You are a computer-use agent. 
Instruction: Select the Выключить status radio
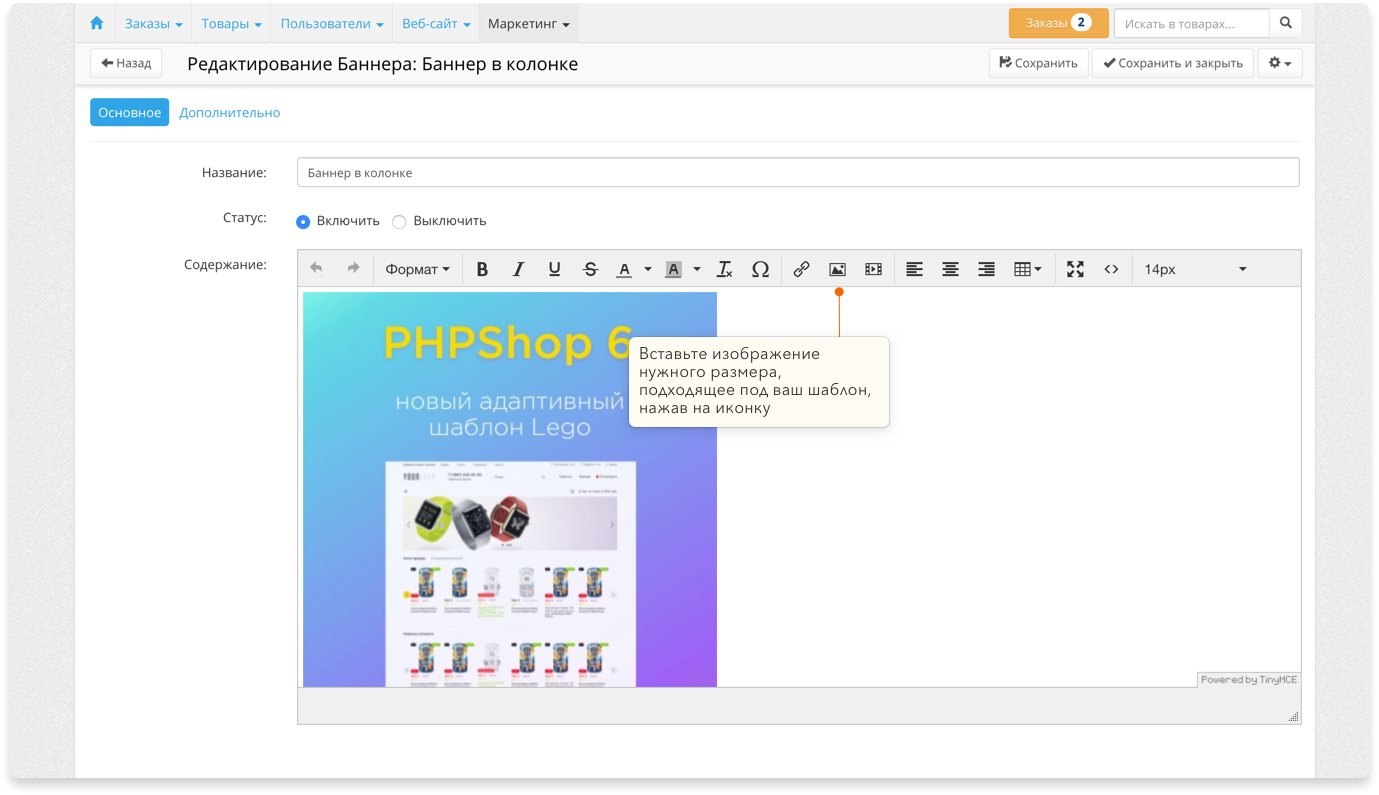click(x=399, y=221)
